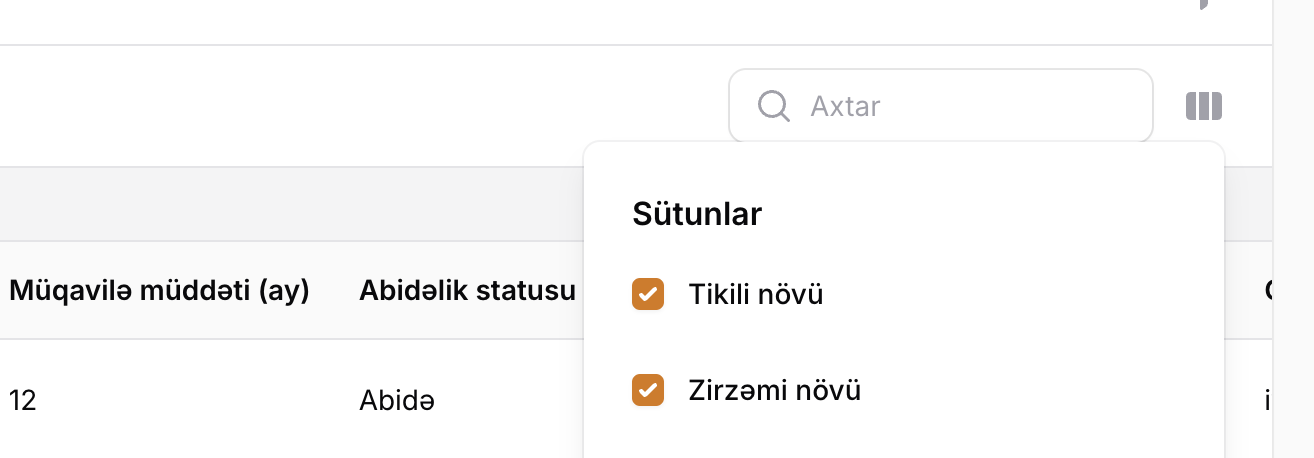This screenshot has width=1314, height=458.
Task: Open the column visibility icon
Action: [x=1204, y=106]
